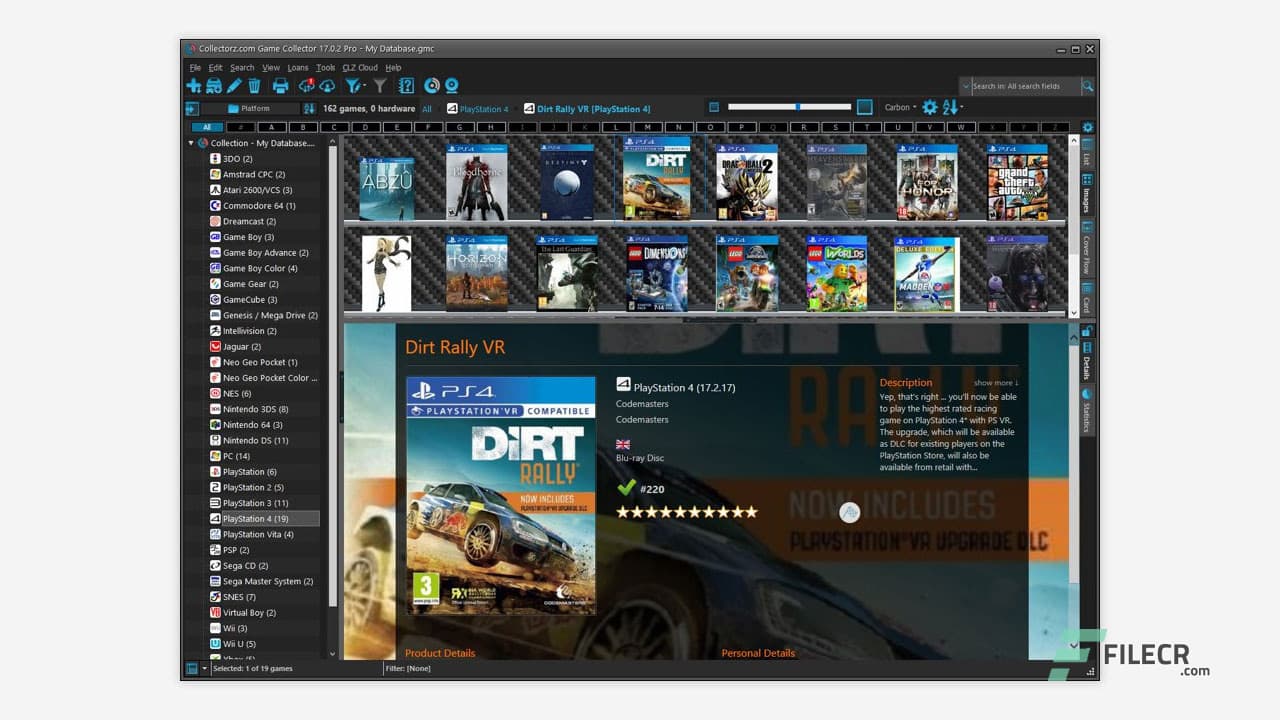Open the alphabetical sort dropdown arrow
Viewport: 1280px width, 720px height.
pyautogui.click(x=962, y=107)
